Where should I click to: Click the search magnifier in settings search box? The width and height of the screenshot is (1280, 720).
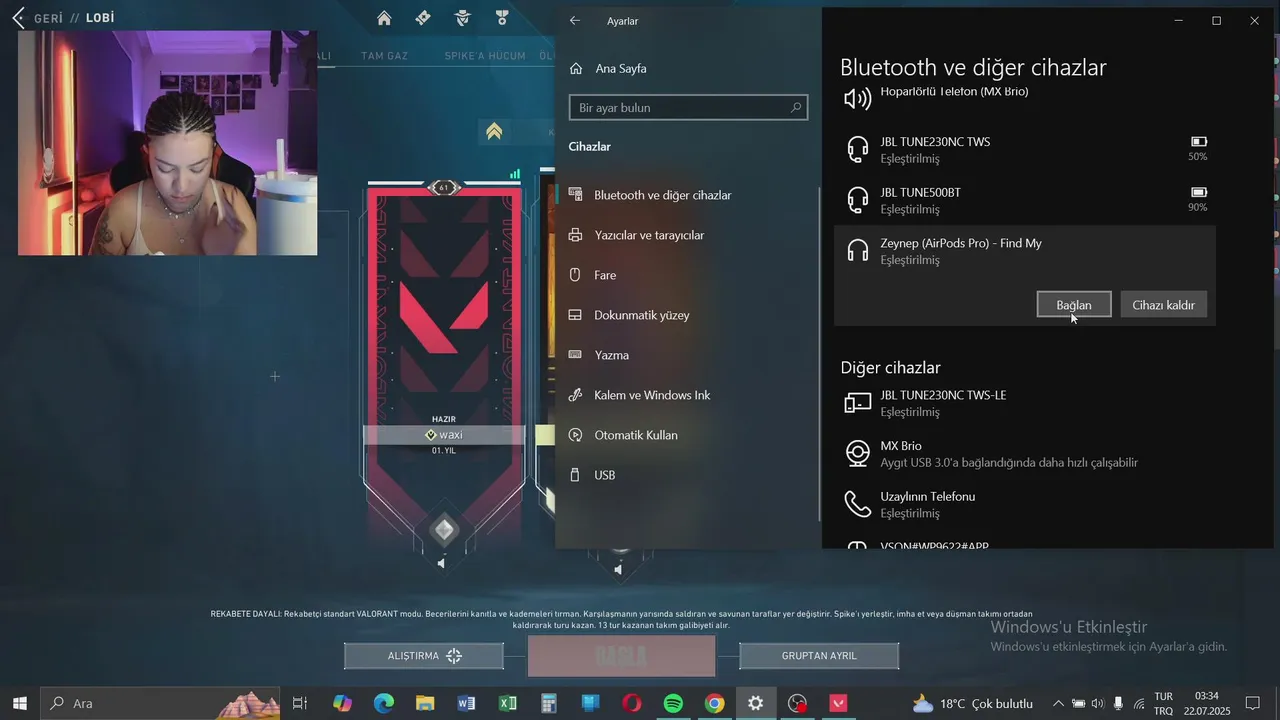pos(796,108)
